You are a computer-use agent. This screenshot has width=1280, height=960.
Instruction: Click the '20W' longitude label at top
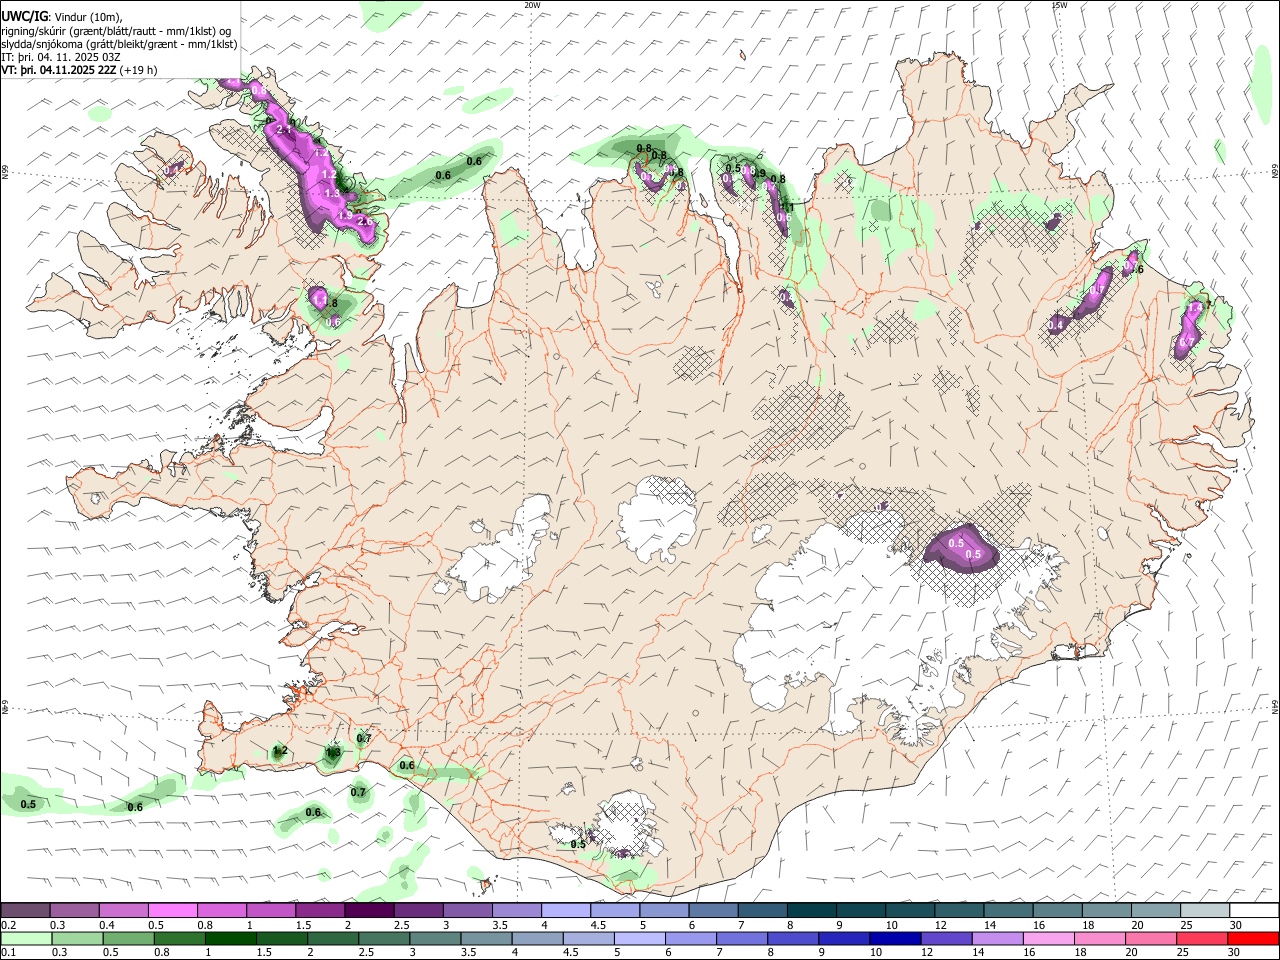coord(533,4)
